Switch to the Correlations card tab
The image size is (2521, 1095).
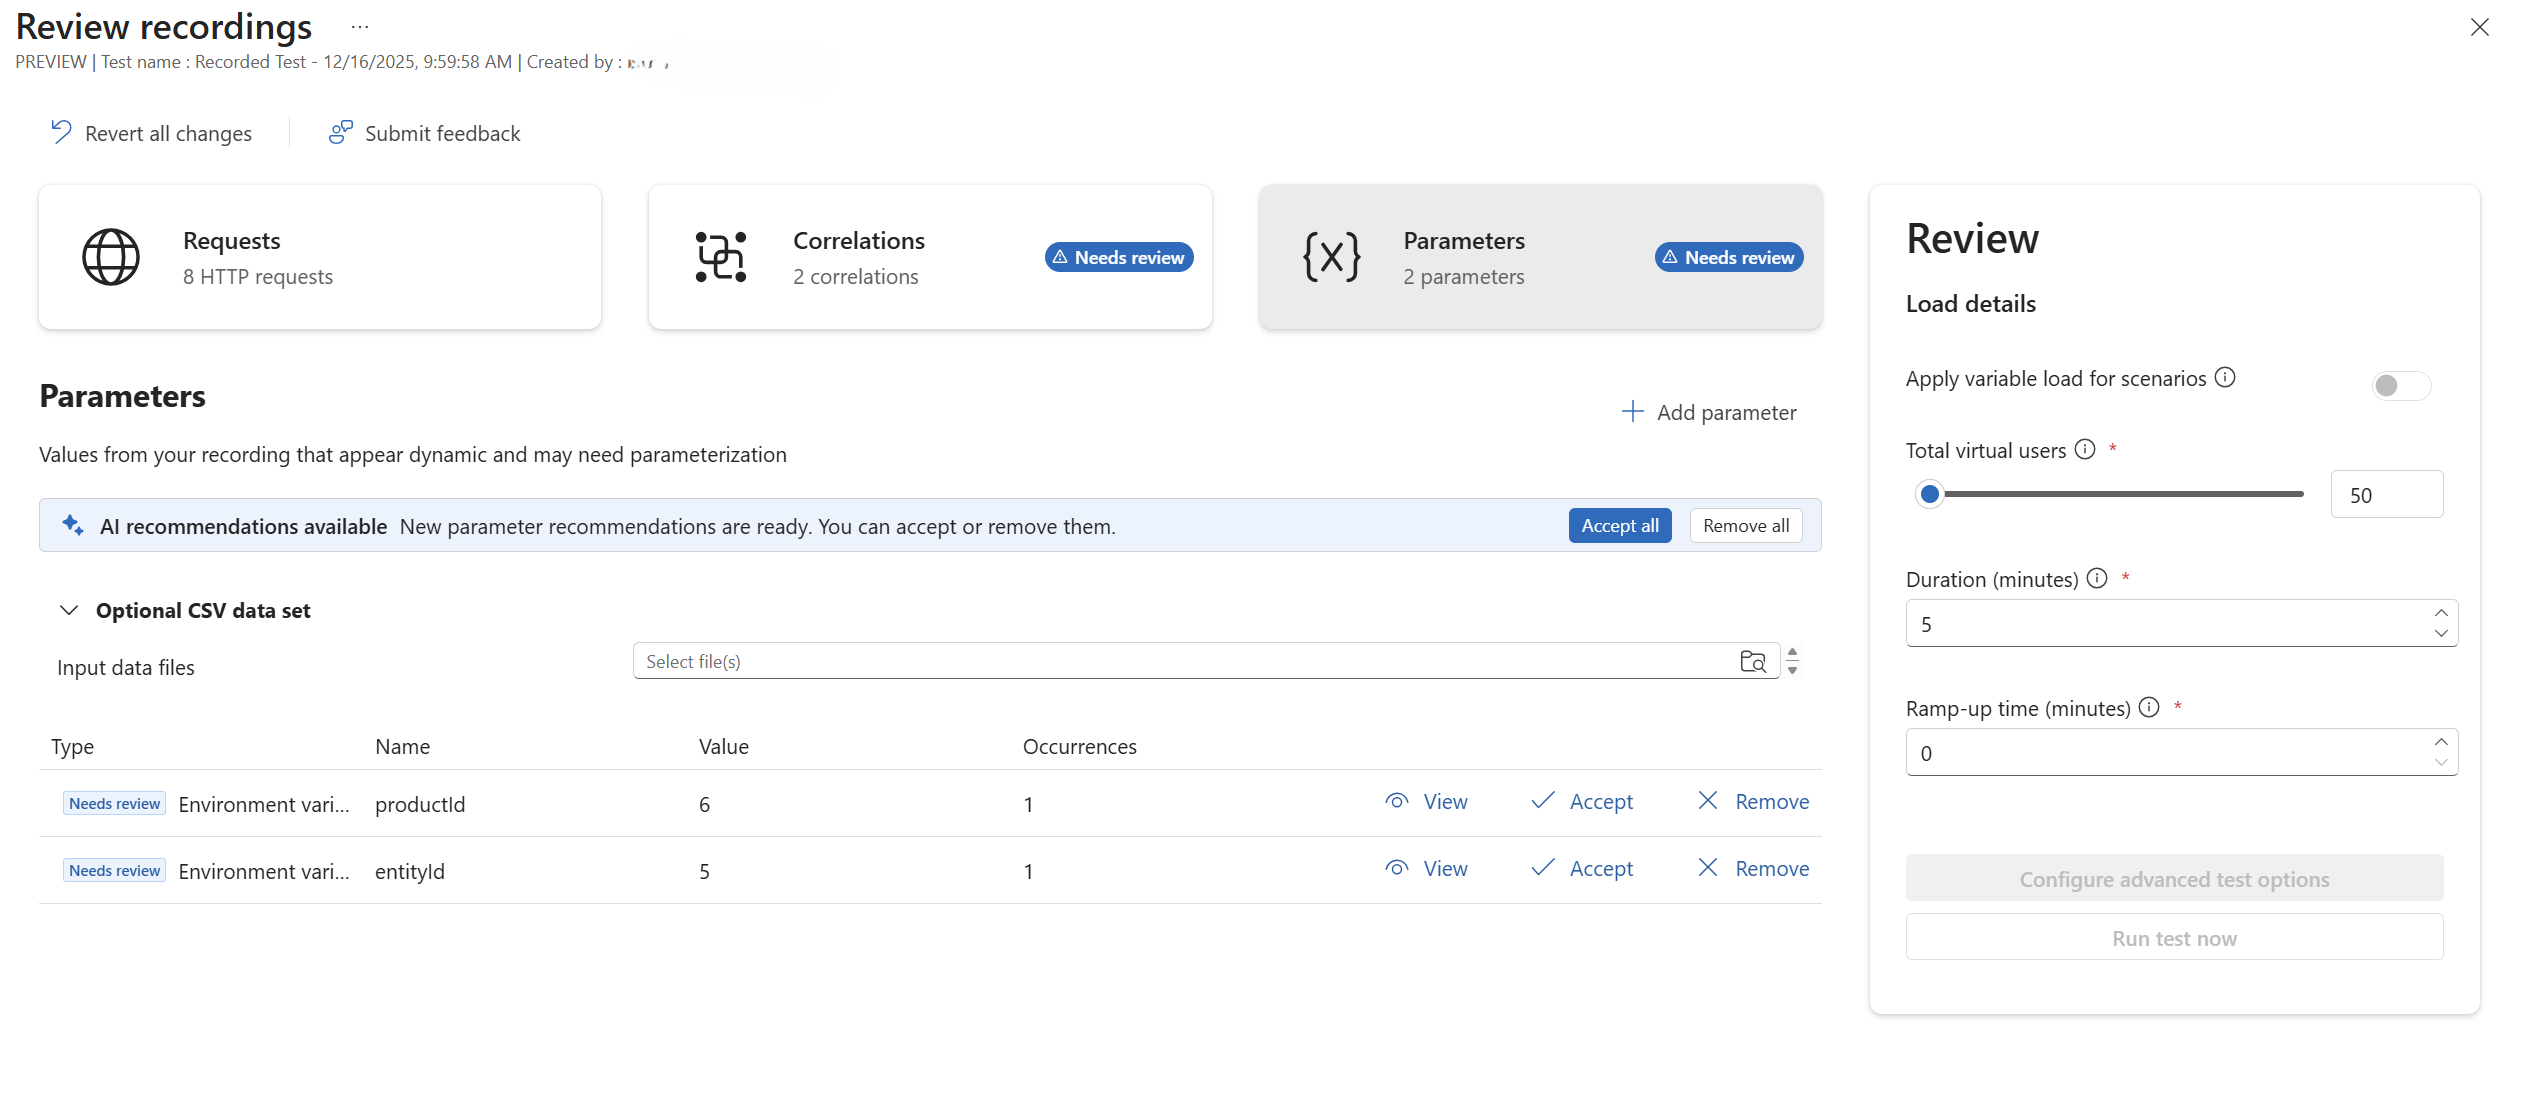click(x=929, y=257)
